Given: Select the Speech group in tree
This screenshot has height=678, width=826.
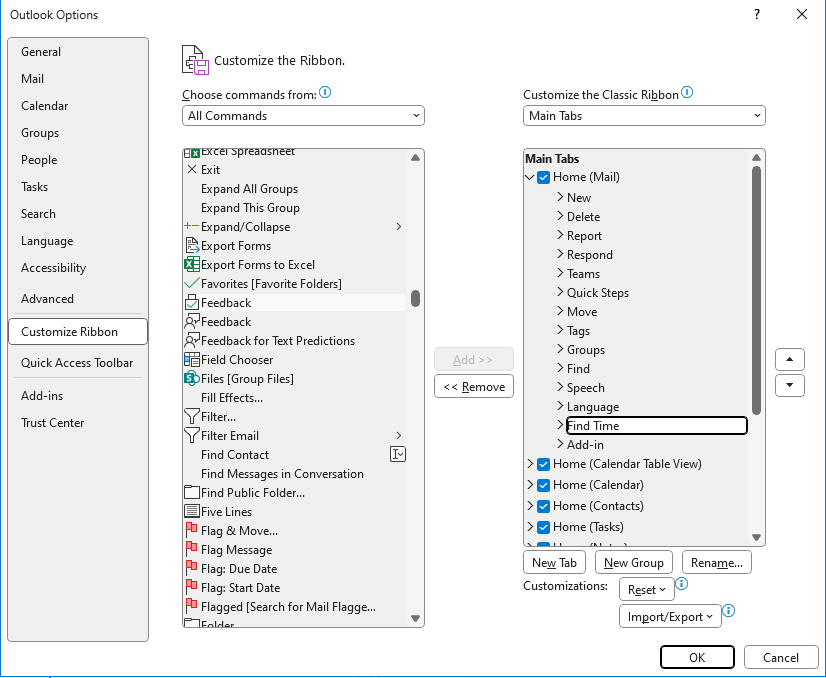Looking at the screenshot, I should click(x=585, y=388).
